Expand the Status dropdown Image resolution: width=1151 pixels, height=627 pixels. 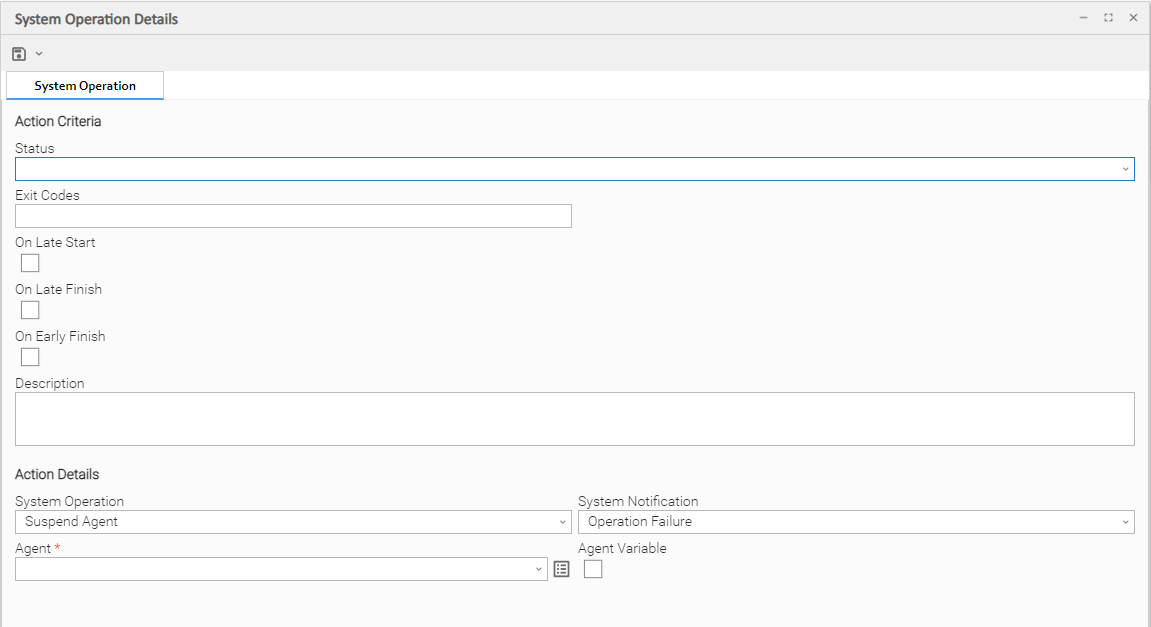1125,169
